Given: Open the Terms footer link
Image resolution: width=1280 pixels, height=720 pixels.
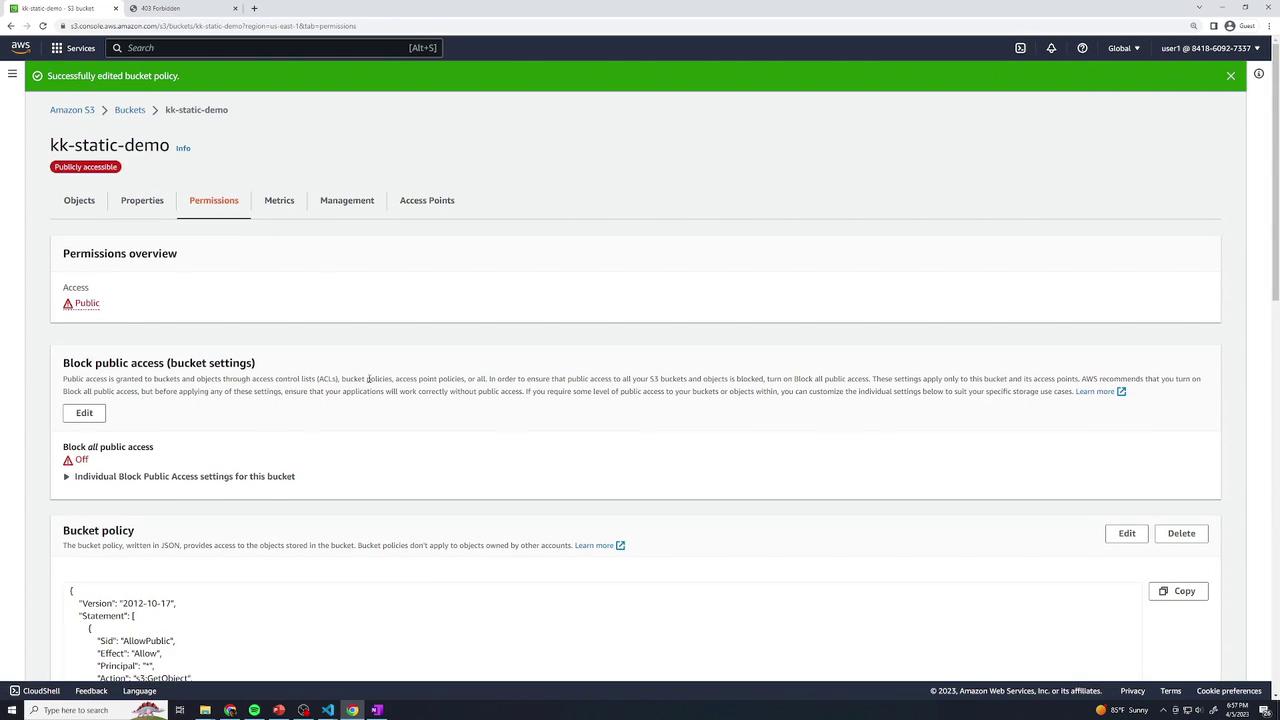Looking at the screenshot, I should click(x=1171, y=691).
